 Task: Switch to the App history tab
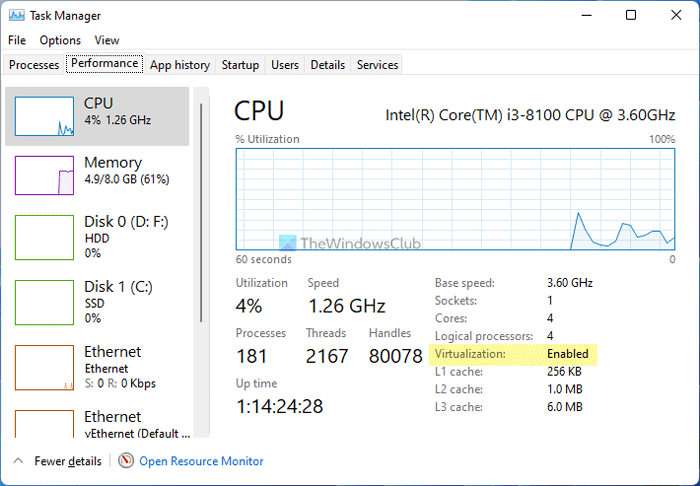pyautogui.click(x=180, y=65)
